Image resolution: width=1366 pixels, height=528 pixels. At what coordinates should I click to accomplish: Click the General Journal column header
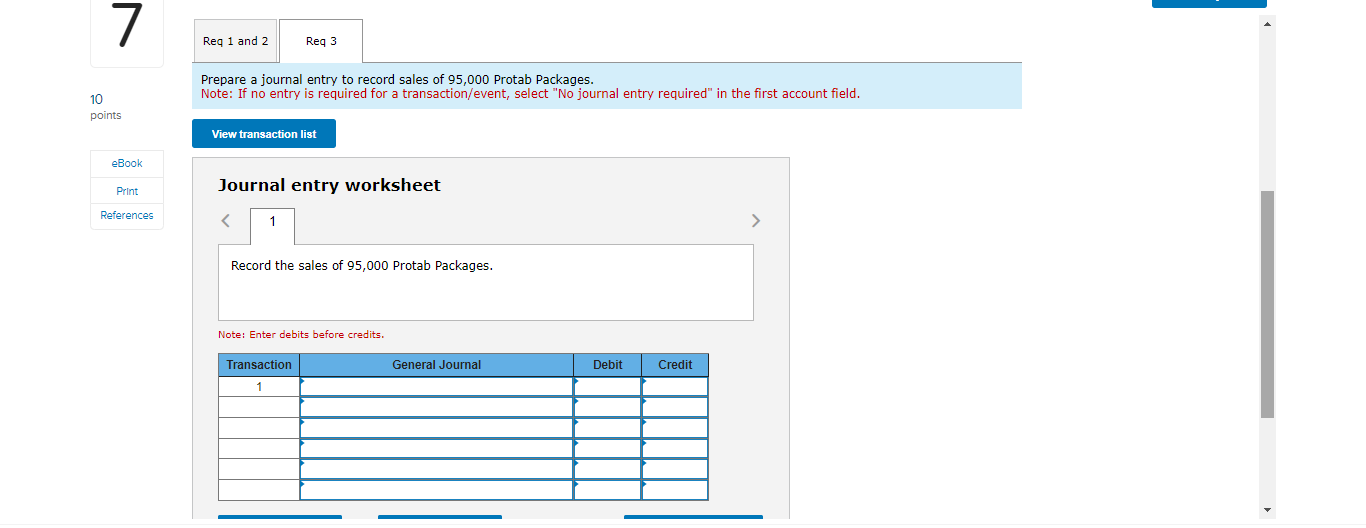coord(437,365)
